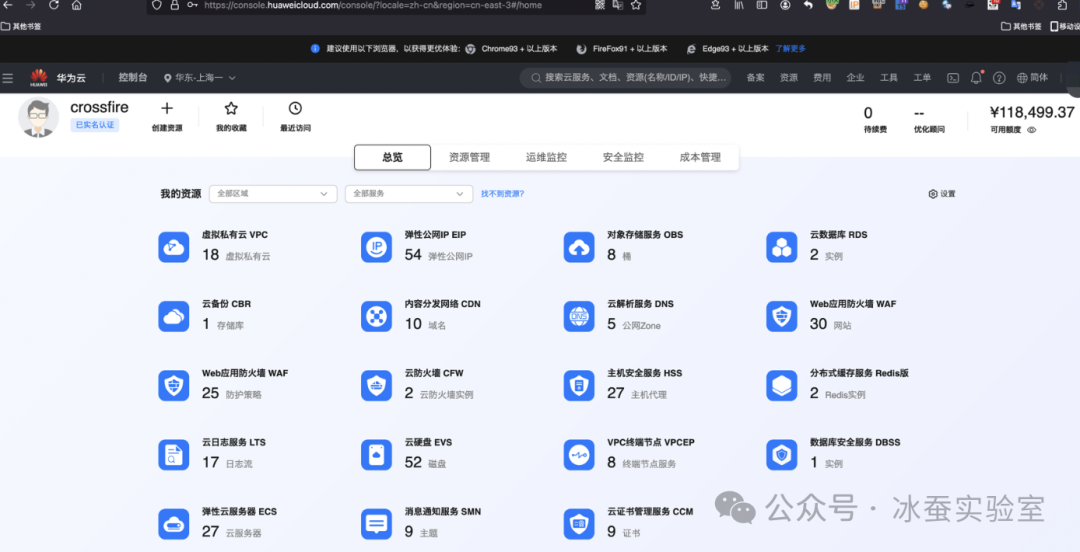
Task: Expand the 全部服务 service filter dropdown
Action: 408,194
